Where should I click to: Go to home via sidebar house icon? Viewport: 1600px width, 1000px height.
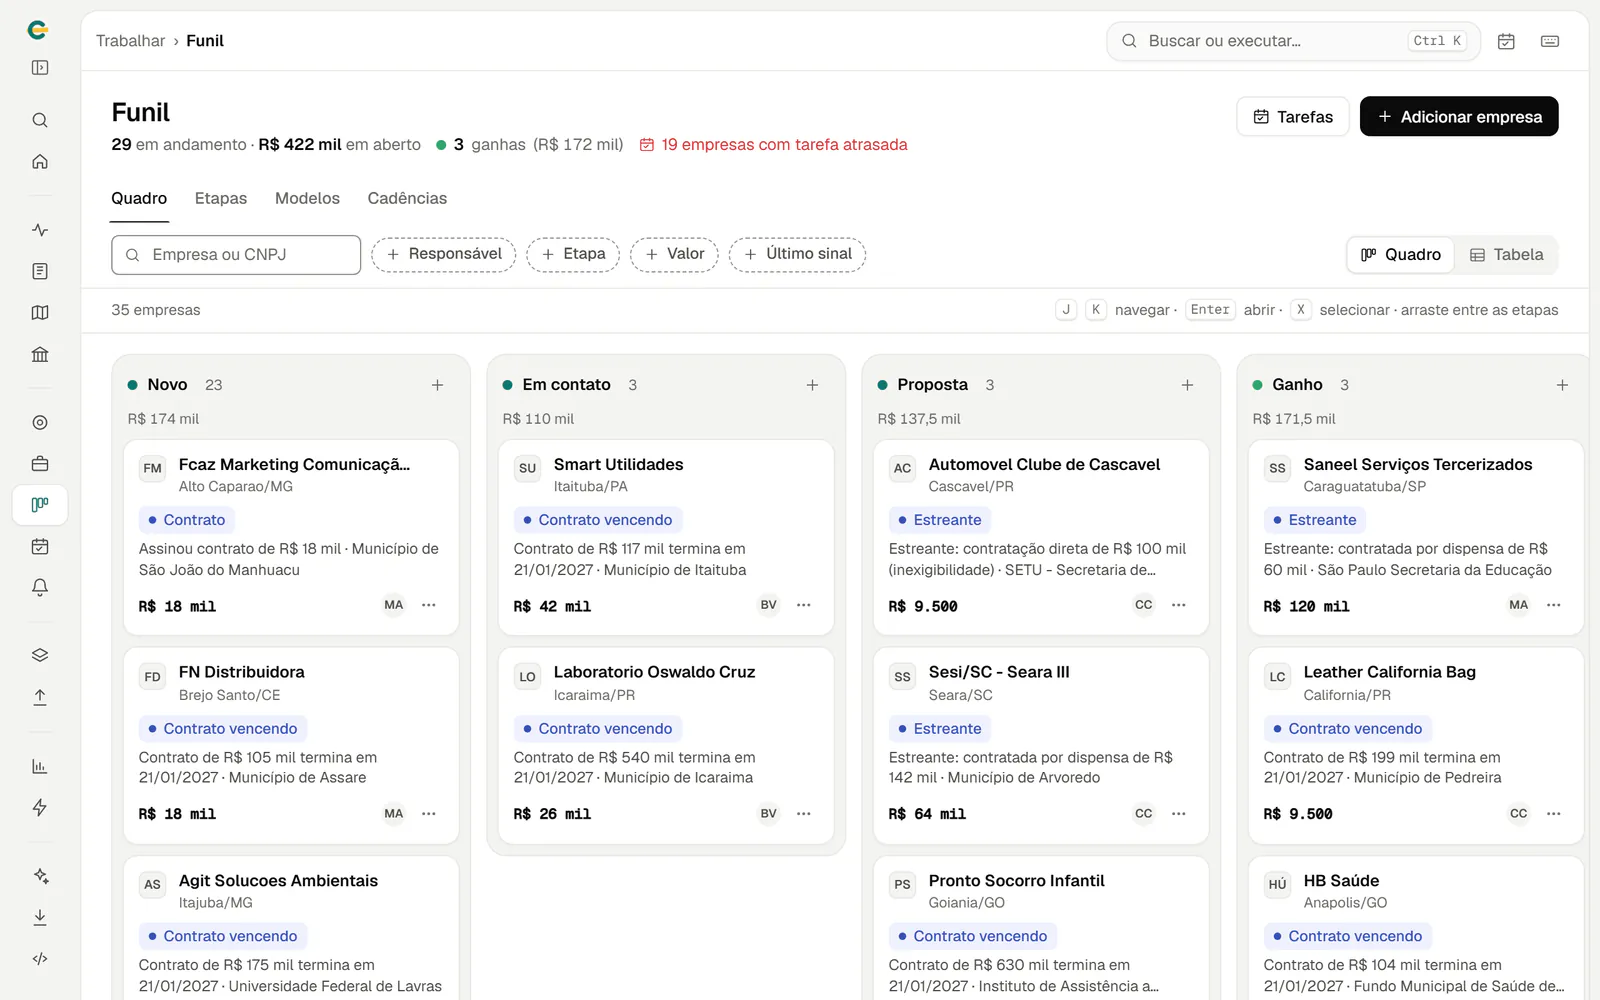pyautogui.click(x=40, y=162)
